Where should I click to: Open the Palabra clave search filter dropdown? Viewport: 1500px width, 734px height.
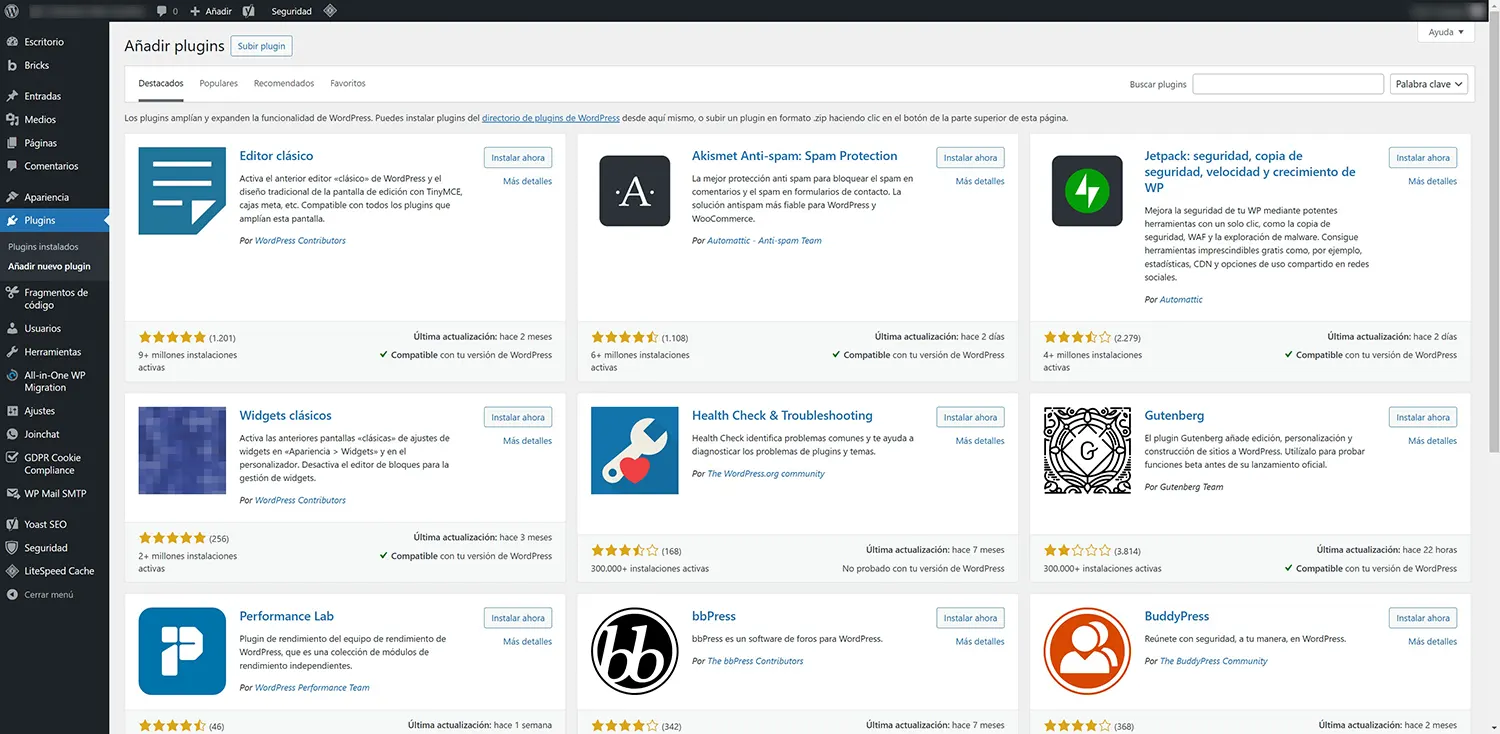1428,83
